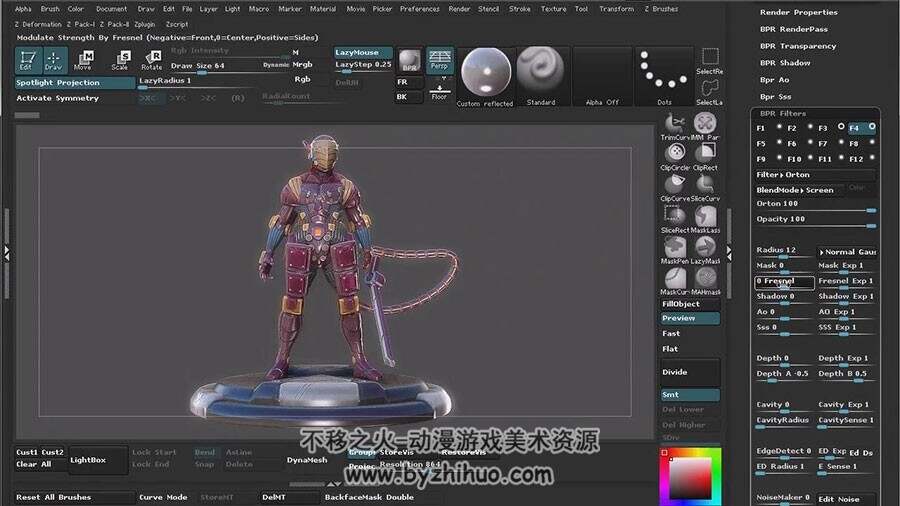Toggle the Floor grid icon

tap(439, 92)
